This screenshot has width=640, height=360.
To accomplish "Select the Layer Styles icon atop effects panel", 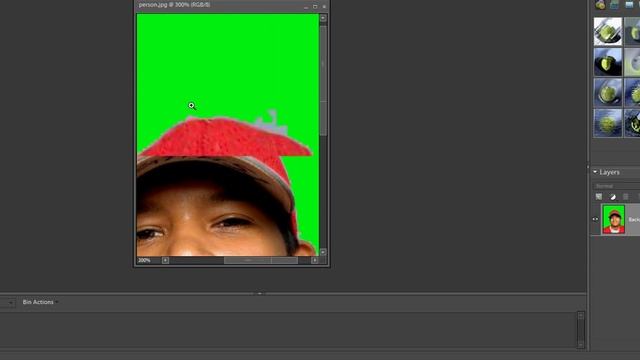I will pos(614,4).
